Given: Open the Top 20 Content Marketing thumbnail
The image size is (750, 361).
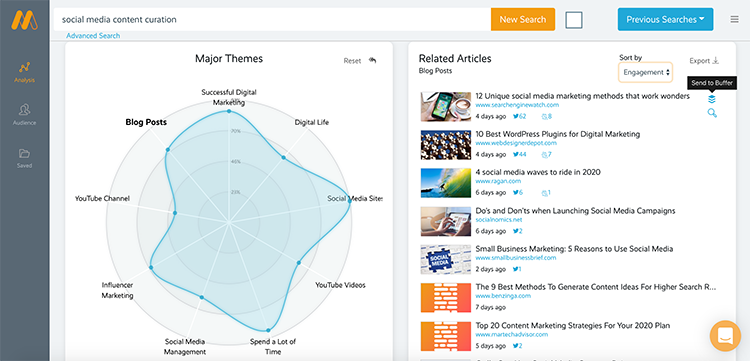Looking at the screenshot, I should [x=446, y=336].
